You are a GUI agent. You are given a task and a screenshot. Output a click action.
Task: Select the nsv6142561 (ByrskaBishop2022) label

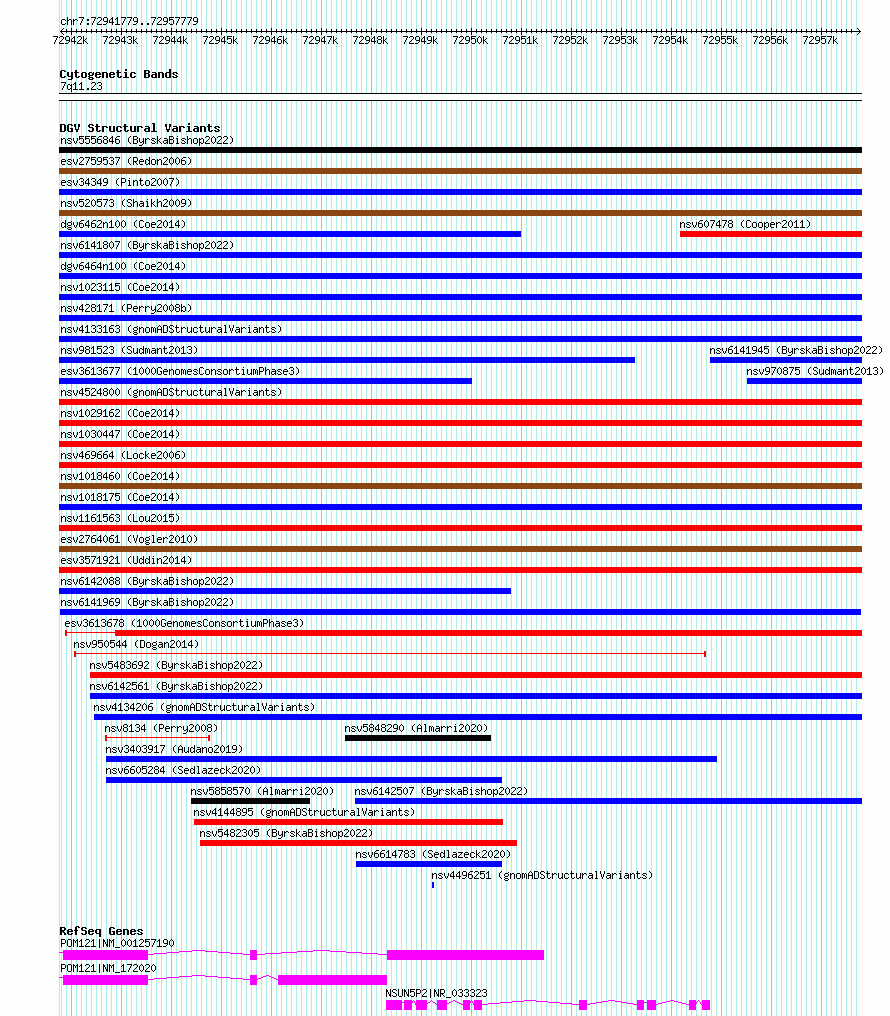[176, 686]
